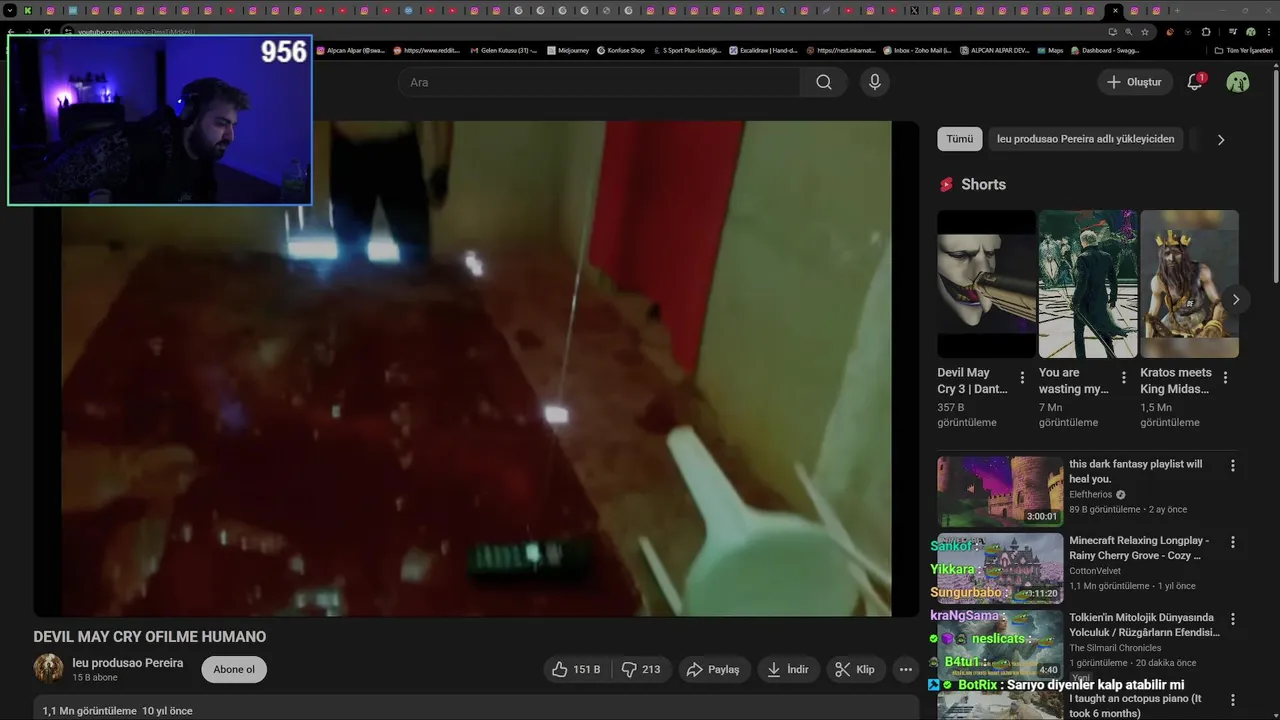Screen dimensions: 1280x720
Task: Open the Tüm Yer İşaretleri bookmarks folder
Action: (1243, 50)
